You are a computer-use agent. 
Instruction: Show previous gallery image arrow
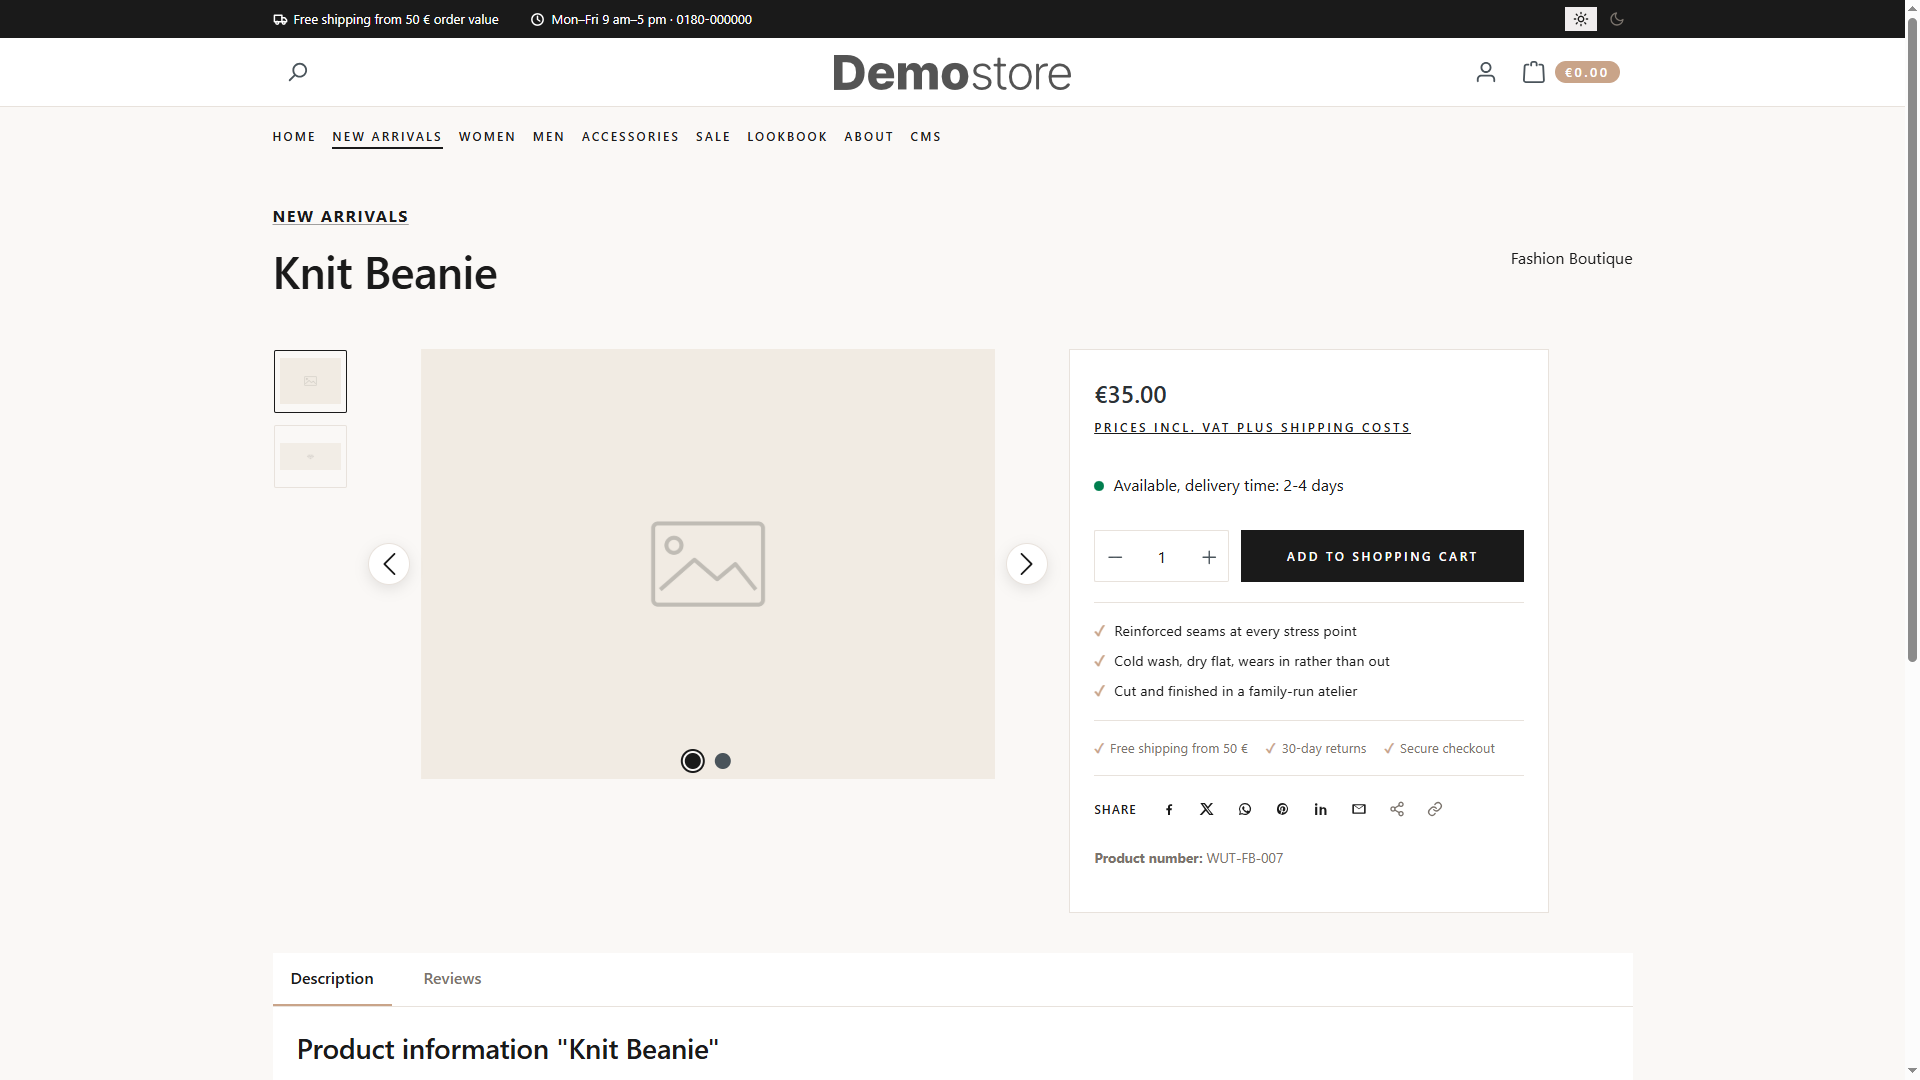coord(389,564)
